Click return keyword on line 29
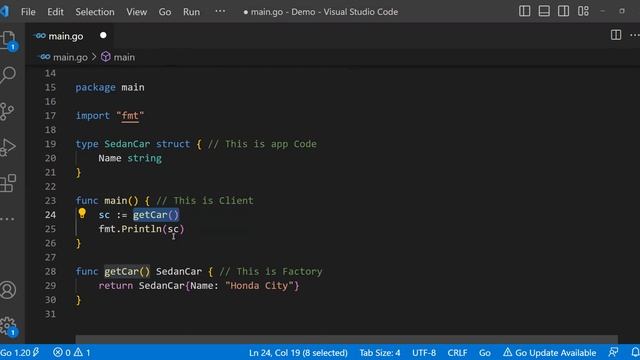The height and width of the screenshot is (360, 640). click(116, 286)
